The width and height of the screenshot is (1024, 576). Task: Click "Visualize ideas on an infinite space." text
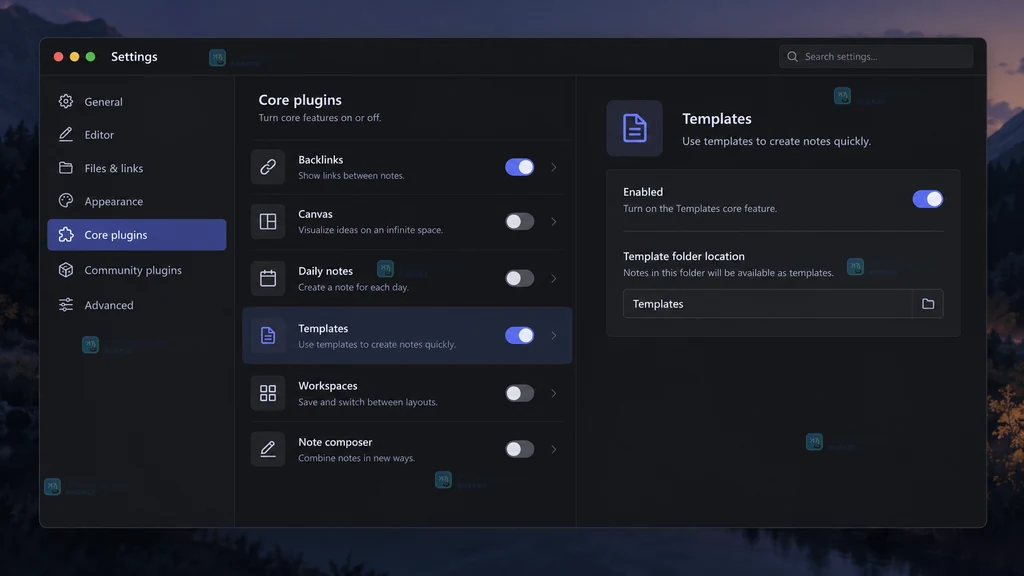pyautogui.click(x=370, y=230)
